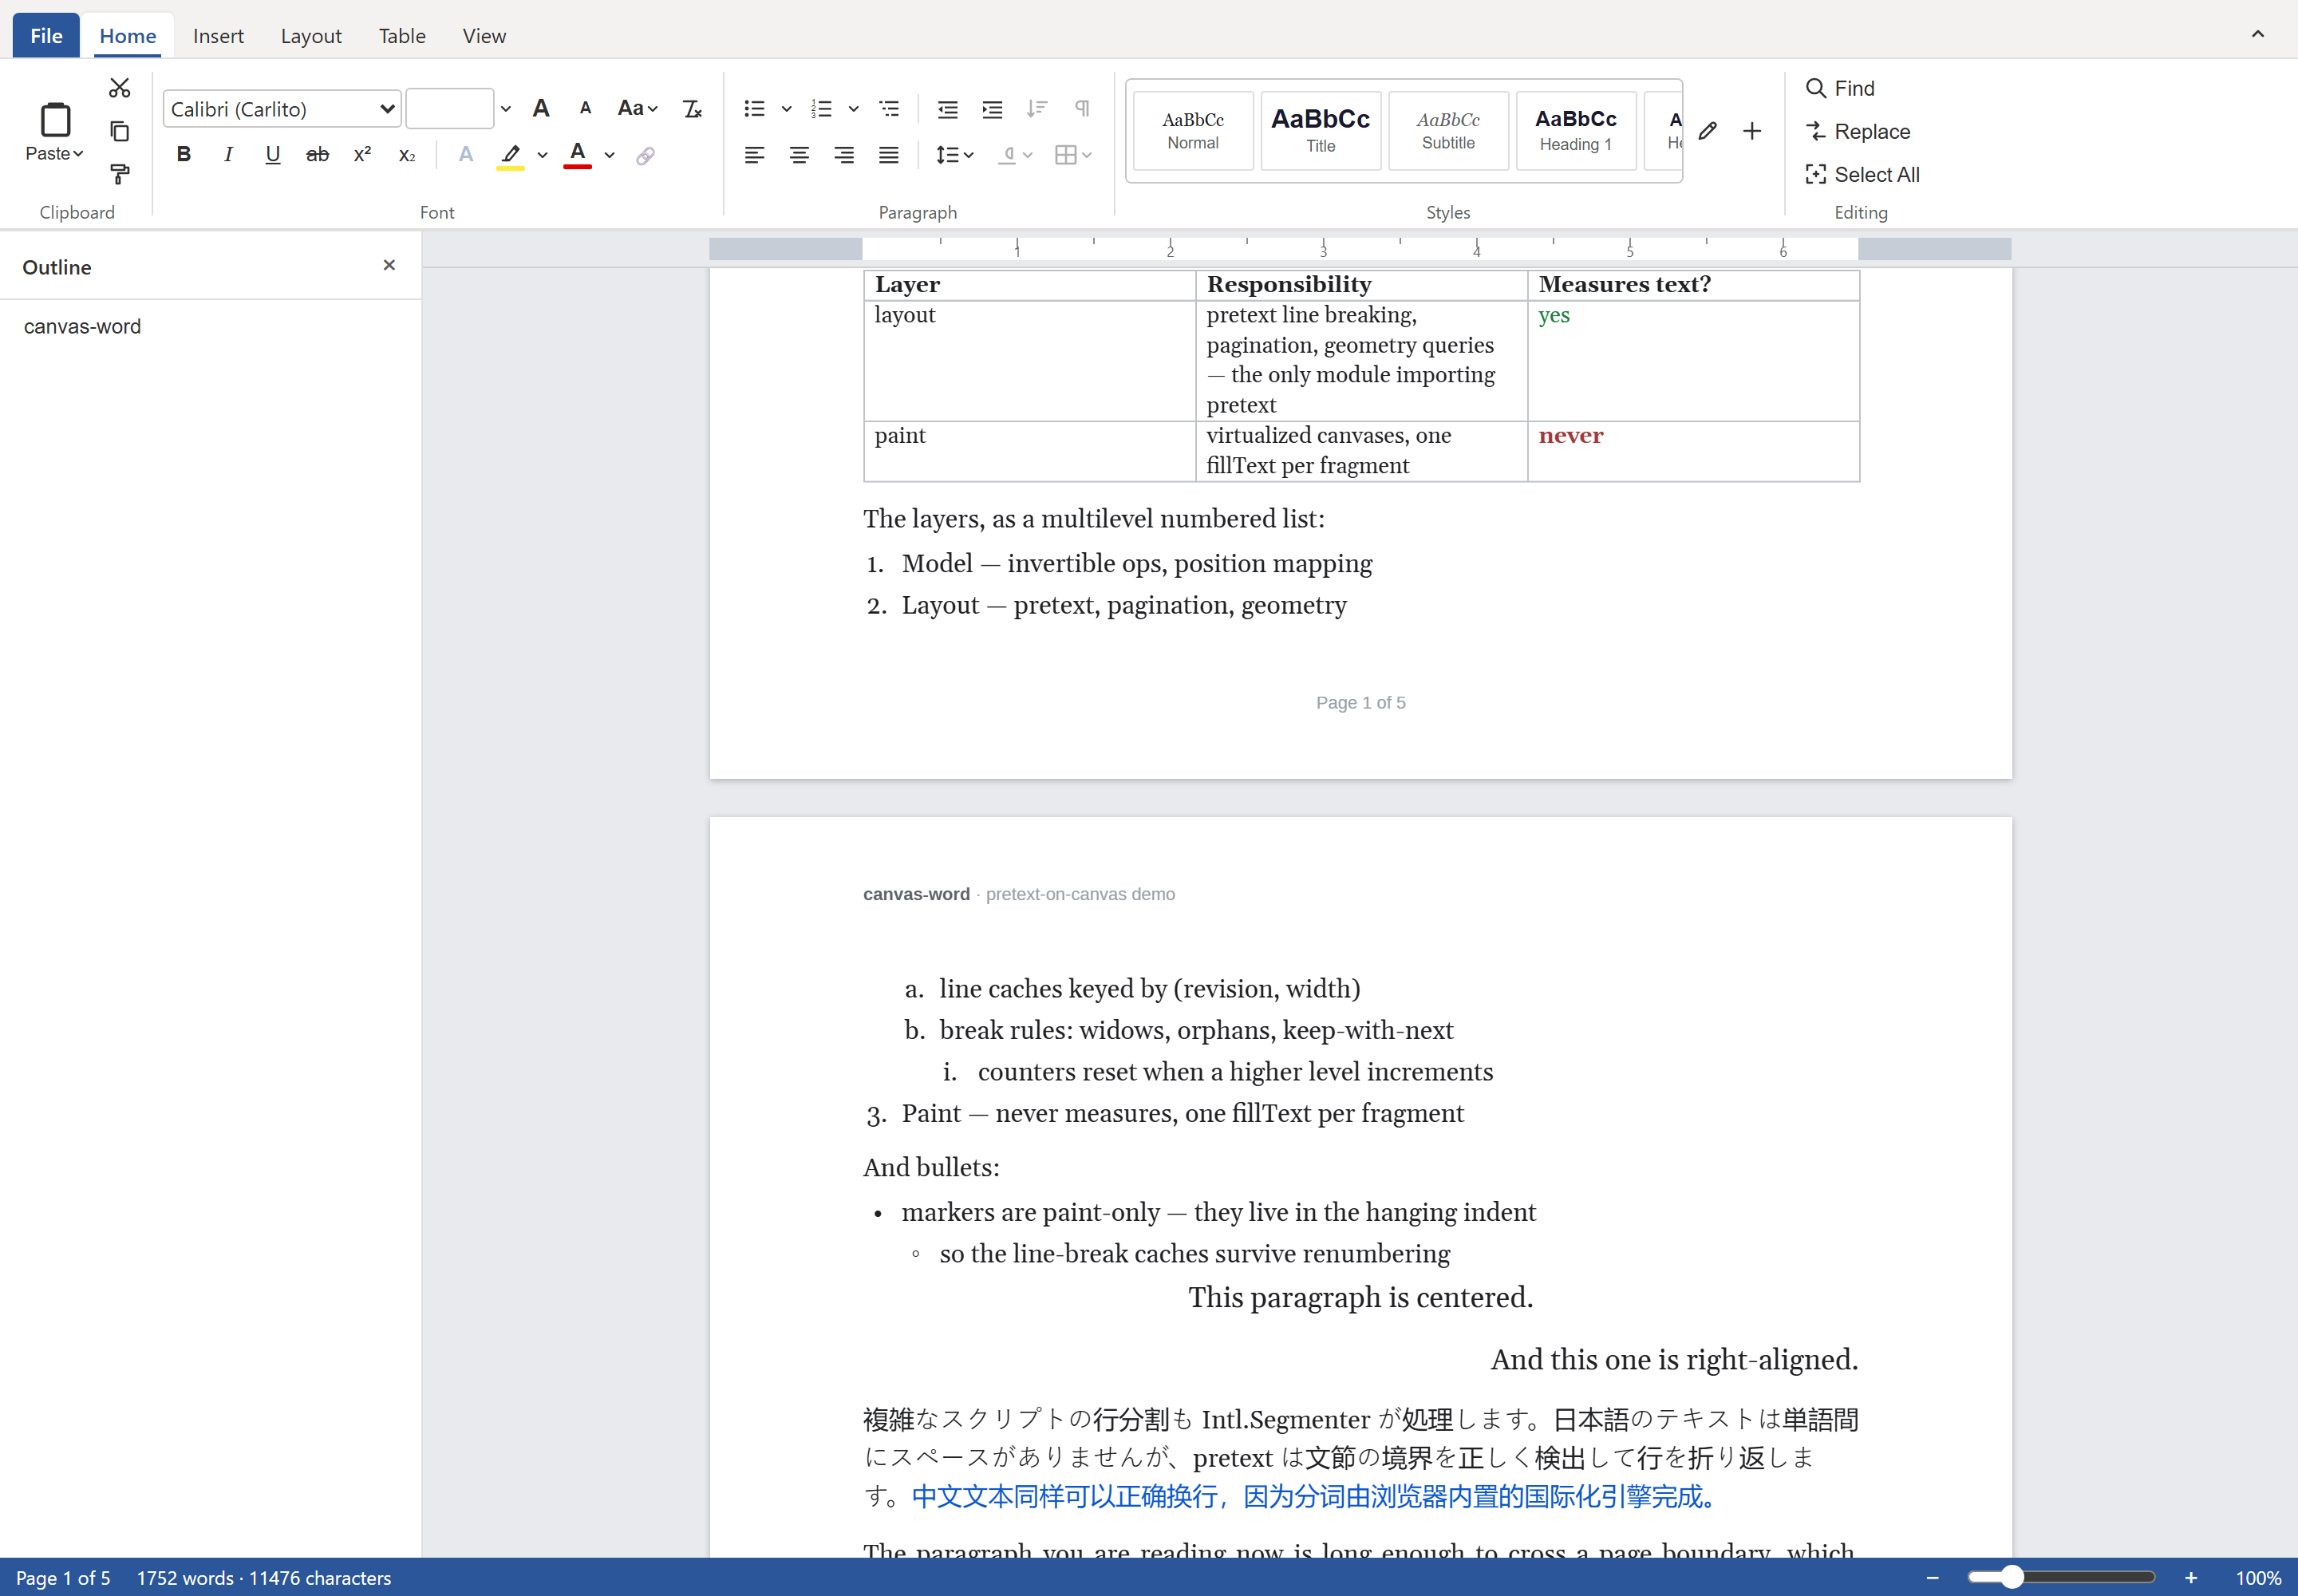Image resolution: width=2298 pixels, height=1596 pixels.
Task: Apply strikethrough formatting
Action: [x=317, y=154]
